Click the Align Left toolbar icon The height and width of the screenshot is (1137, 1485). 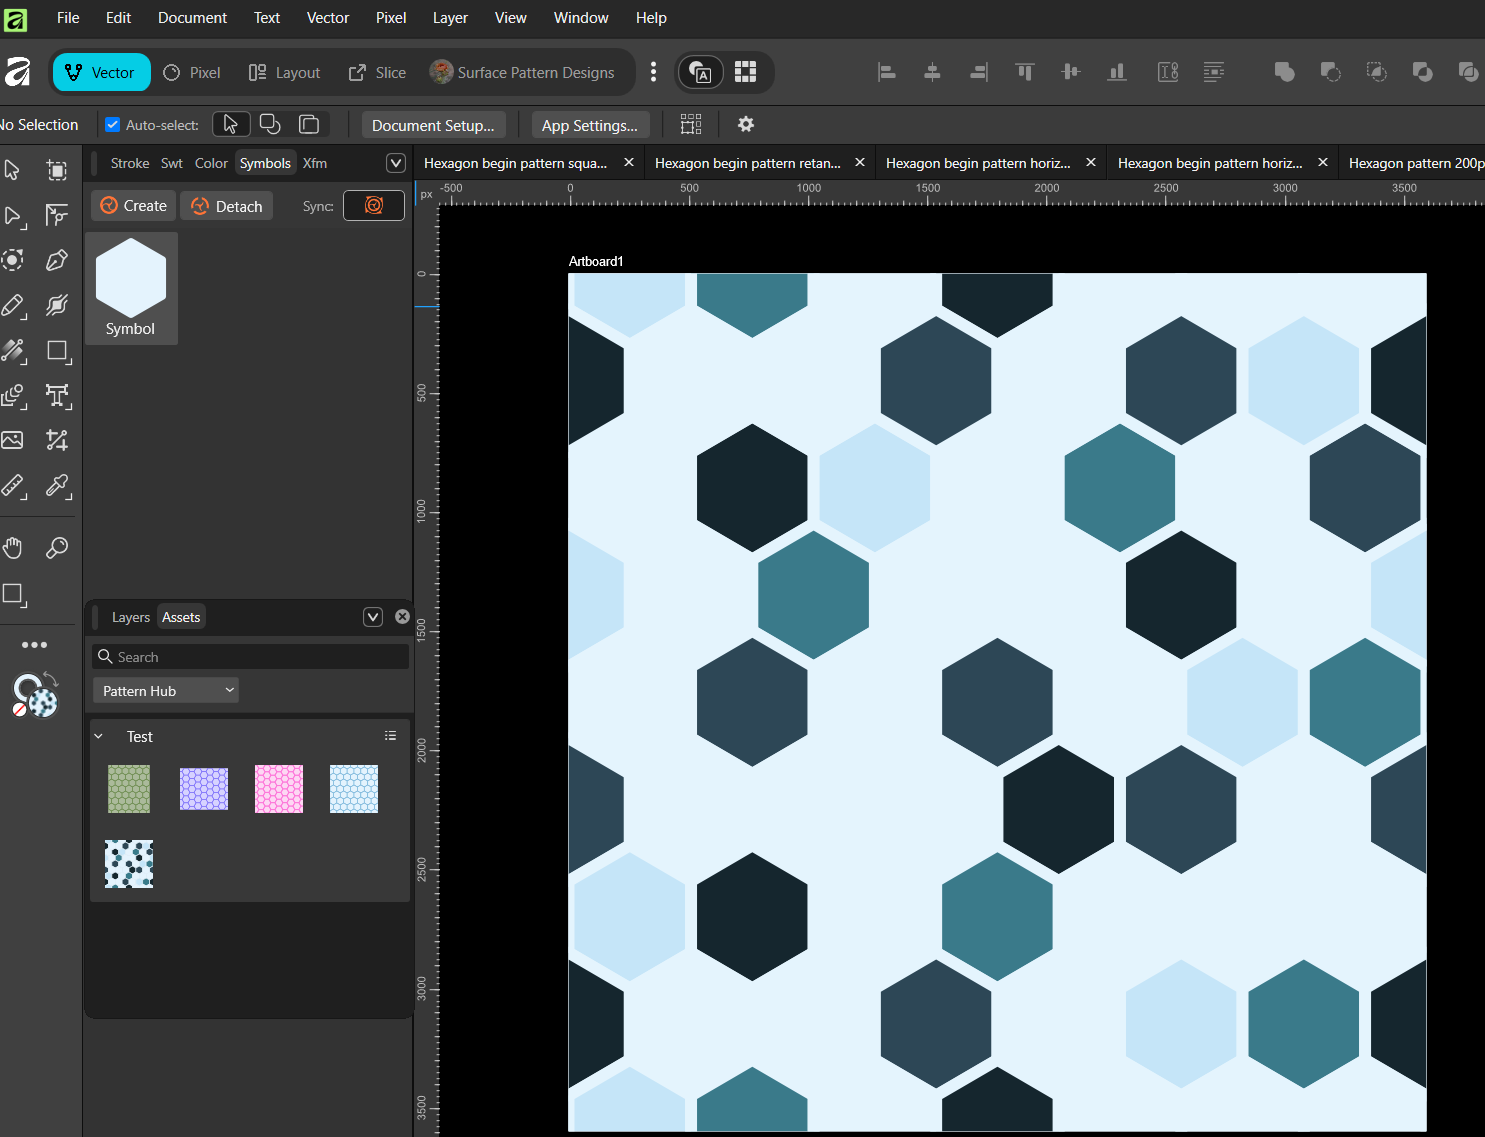tap(886, 72)
